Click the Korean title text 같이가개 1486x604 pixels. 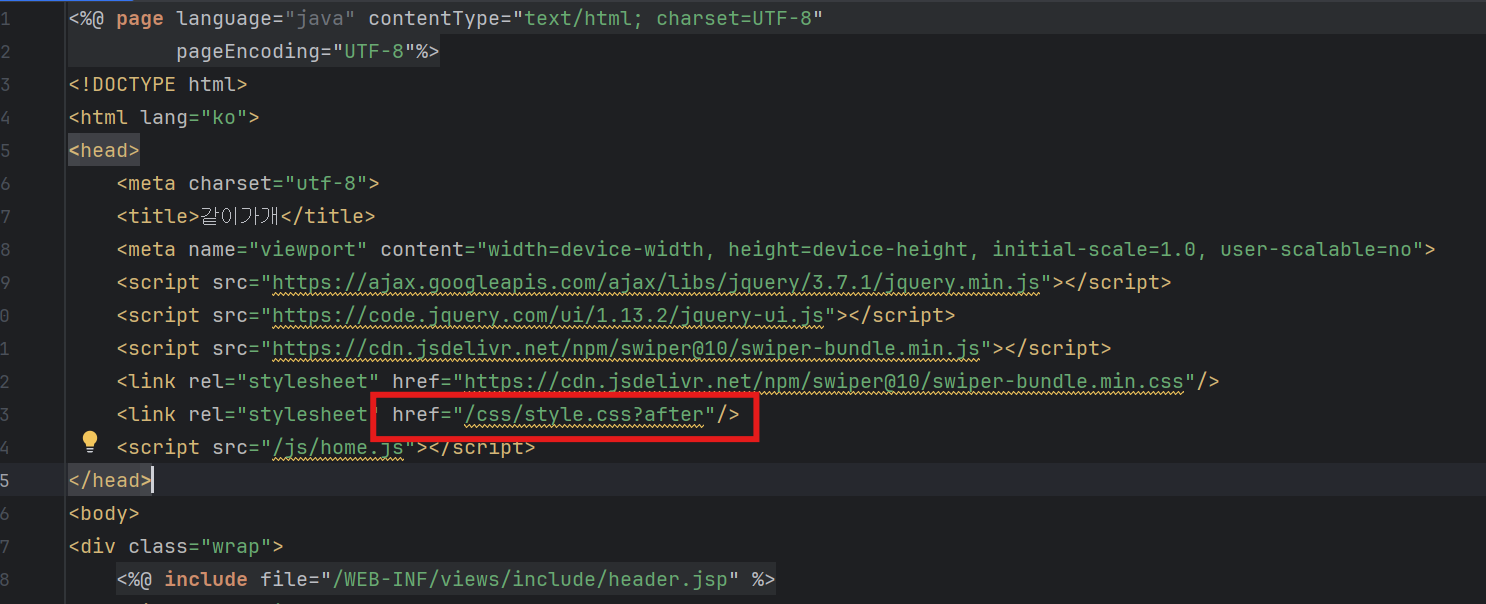click(x=240, y=217)
